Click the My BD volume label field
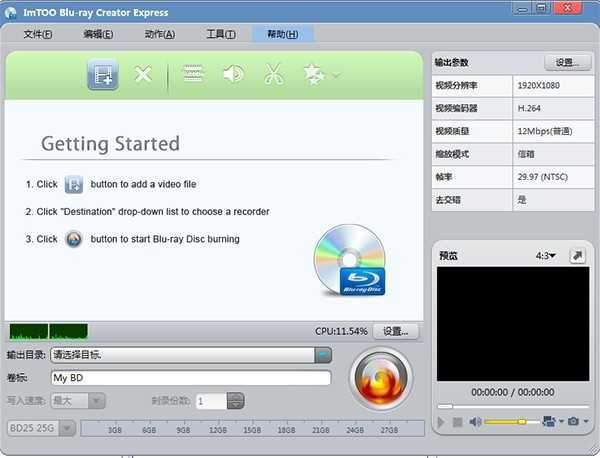Screen dimensions: 600x458 point(191,378)
